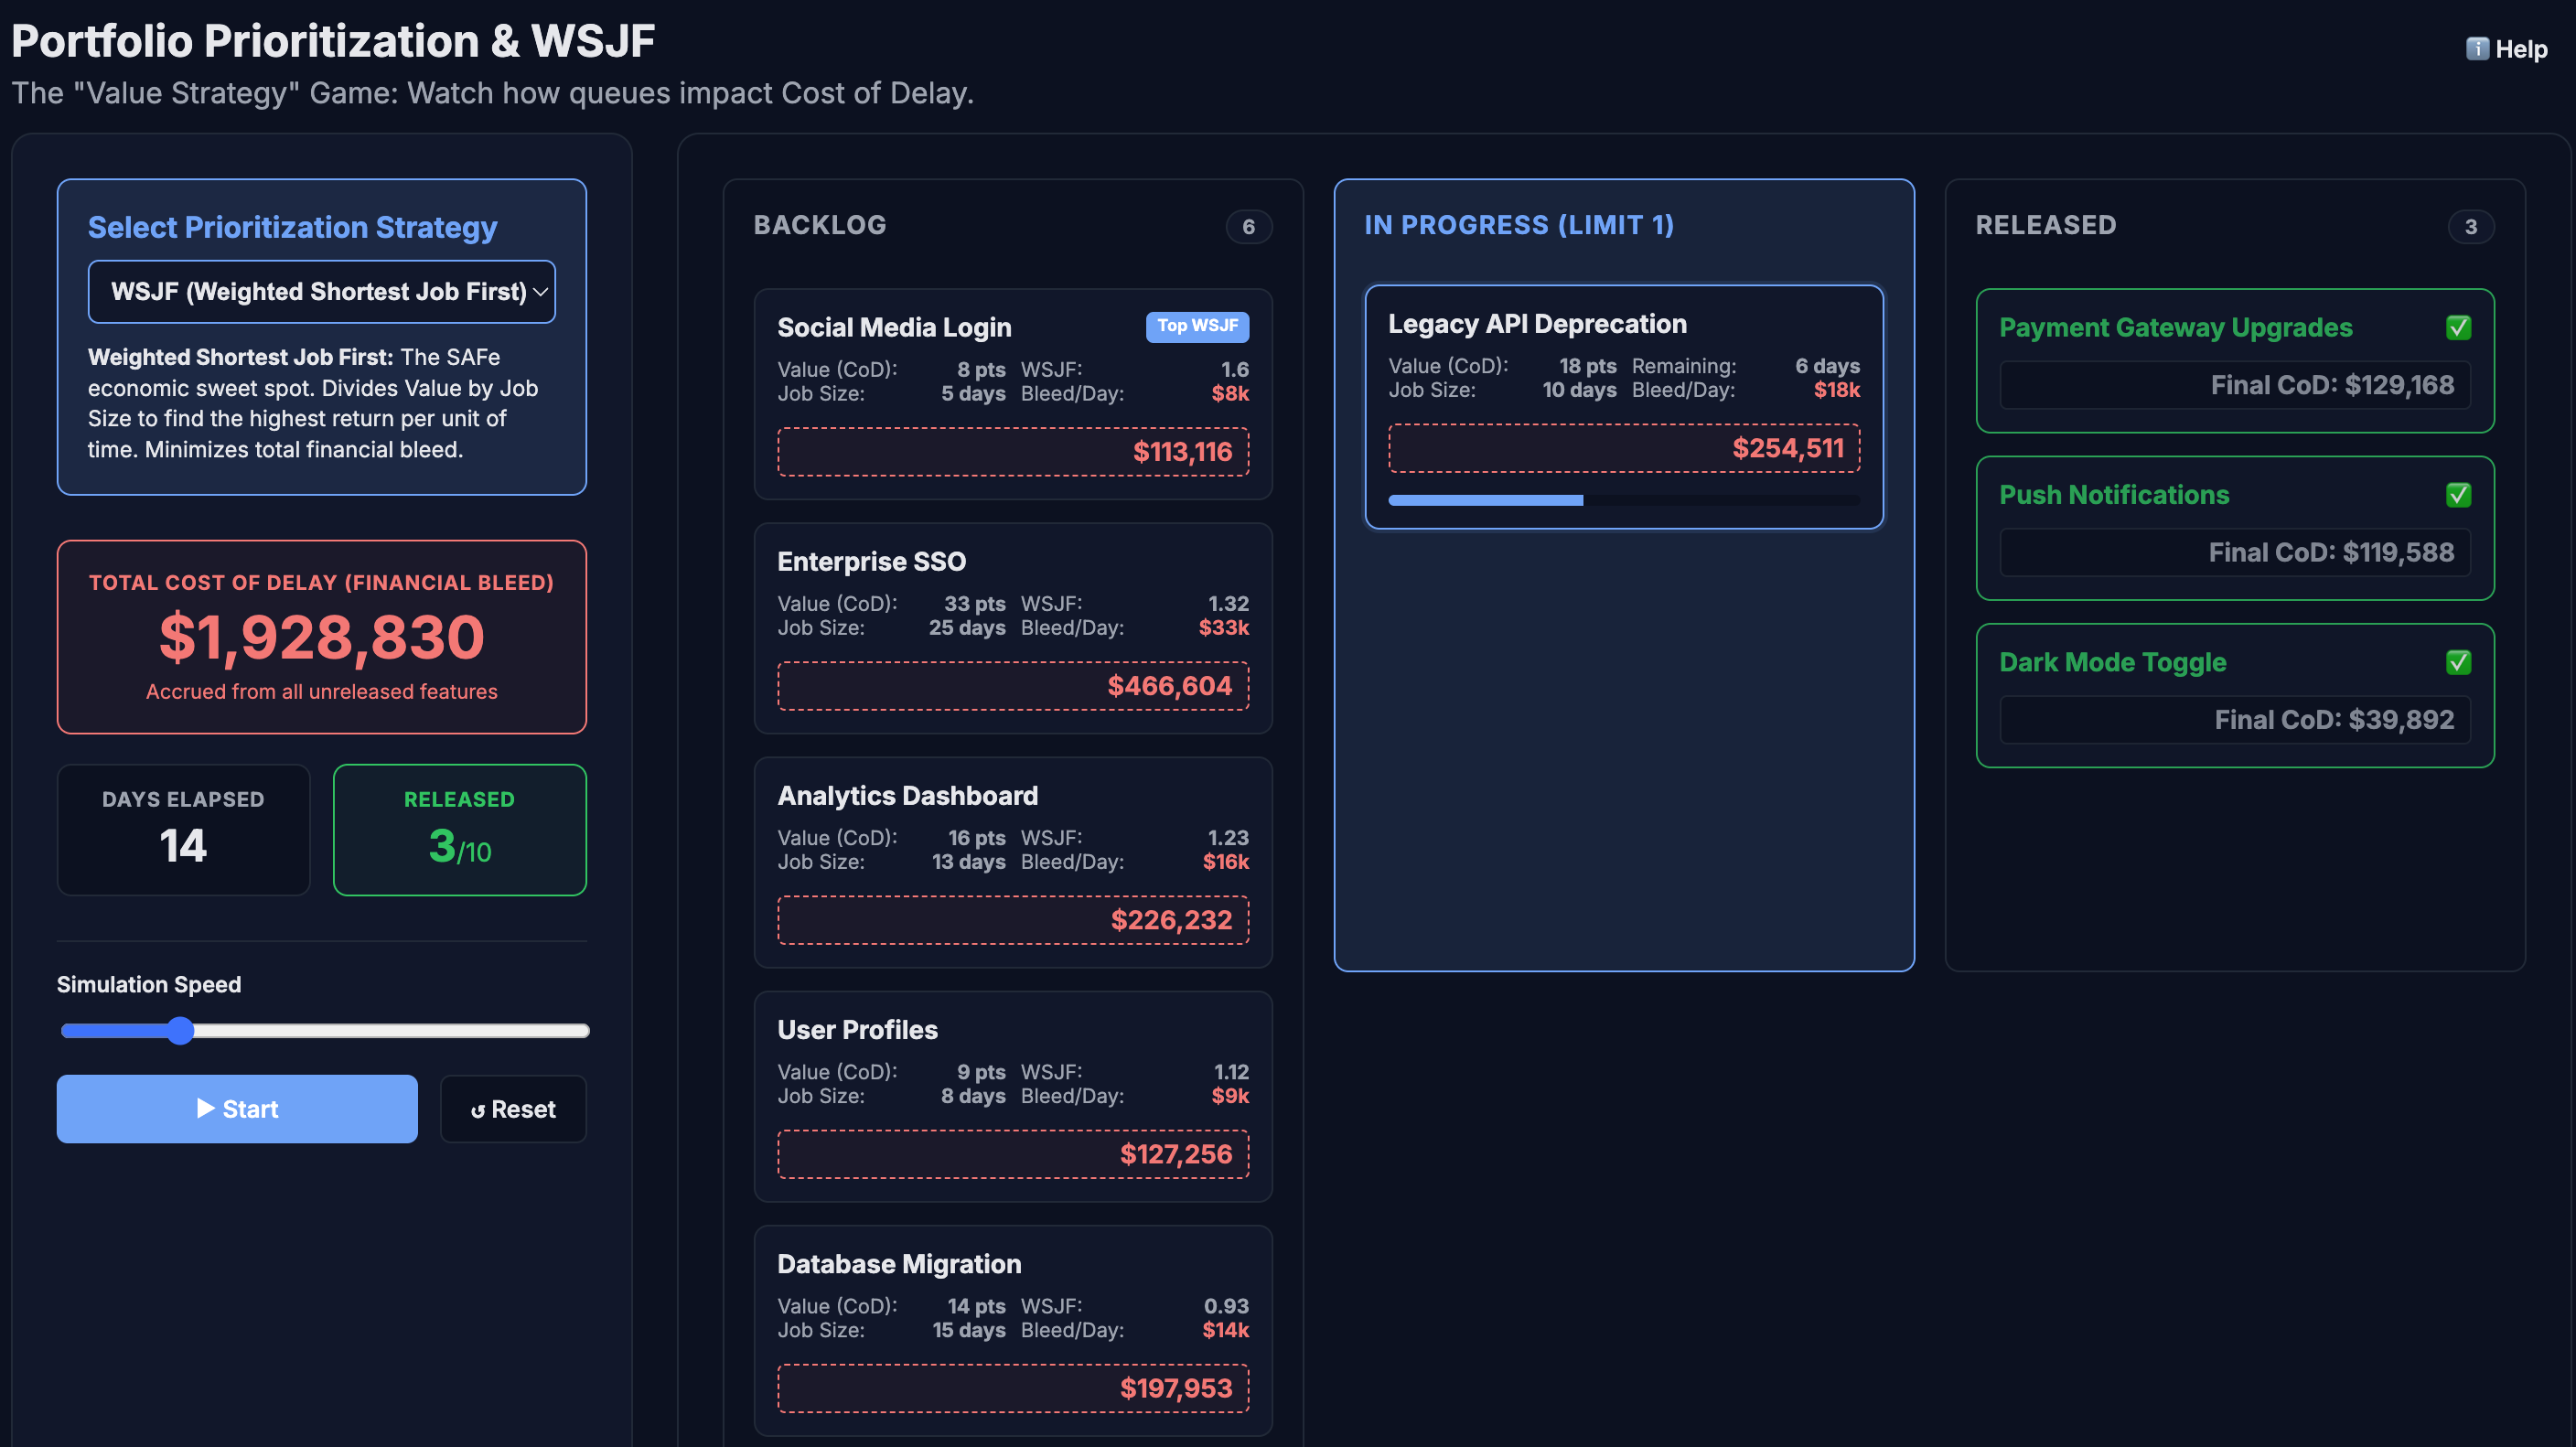2576x1447 pixels.
Task: Click the BACKLOG column header
Action: click(x=819, y=225)
